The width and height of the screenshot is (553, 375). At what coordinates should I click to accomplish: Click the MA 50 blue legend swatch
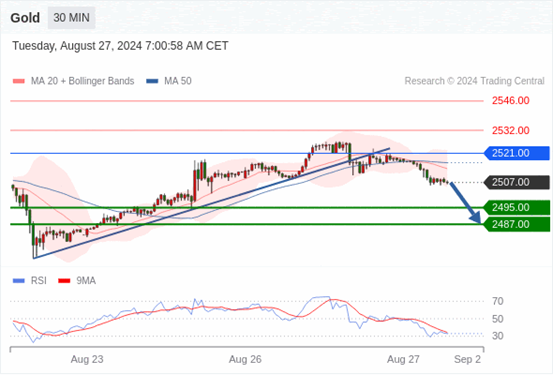pyautogui.click(x=152, y=81)
